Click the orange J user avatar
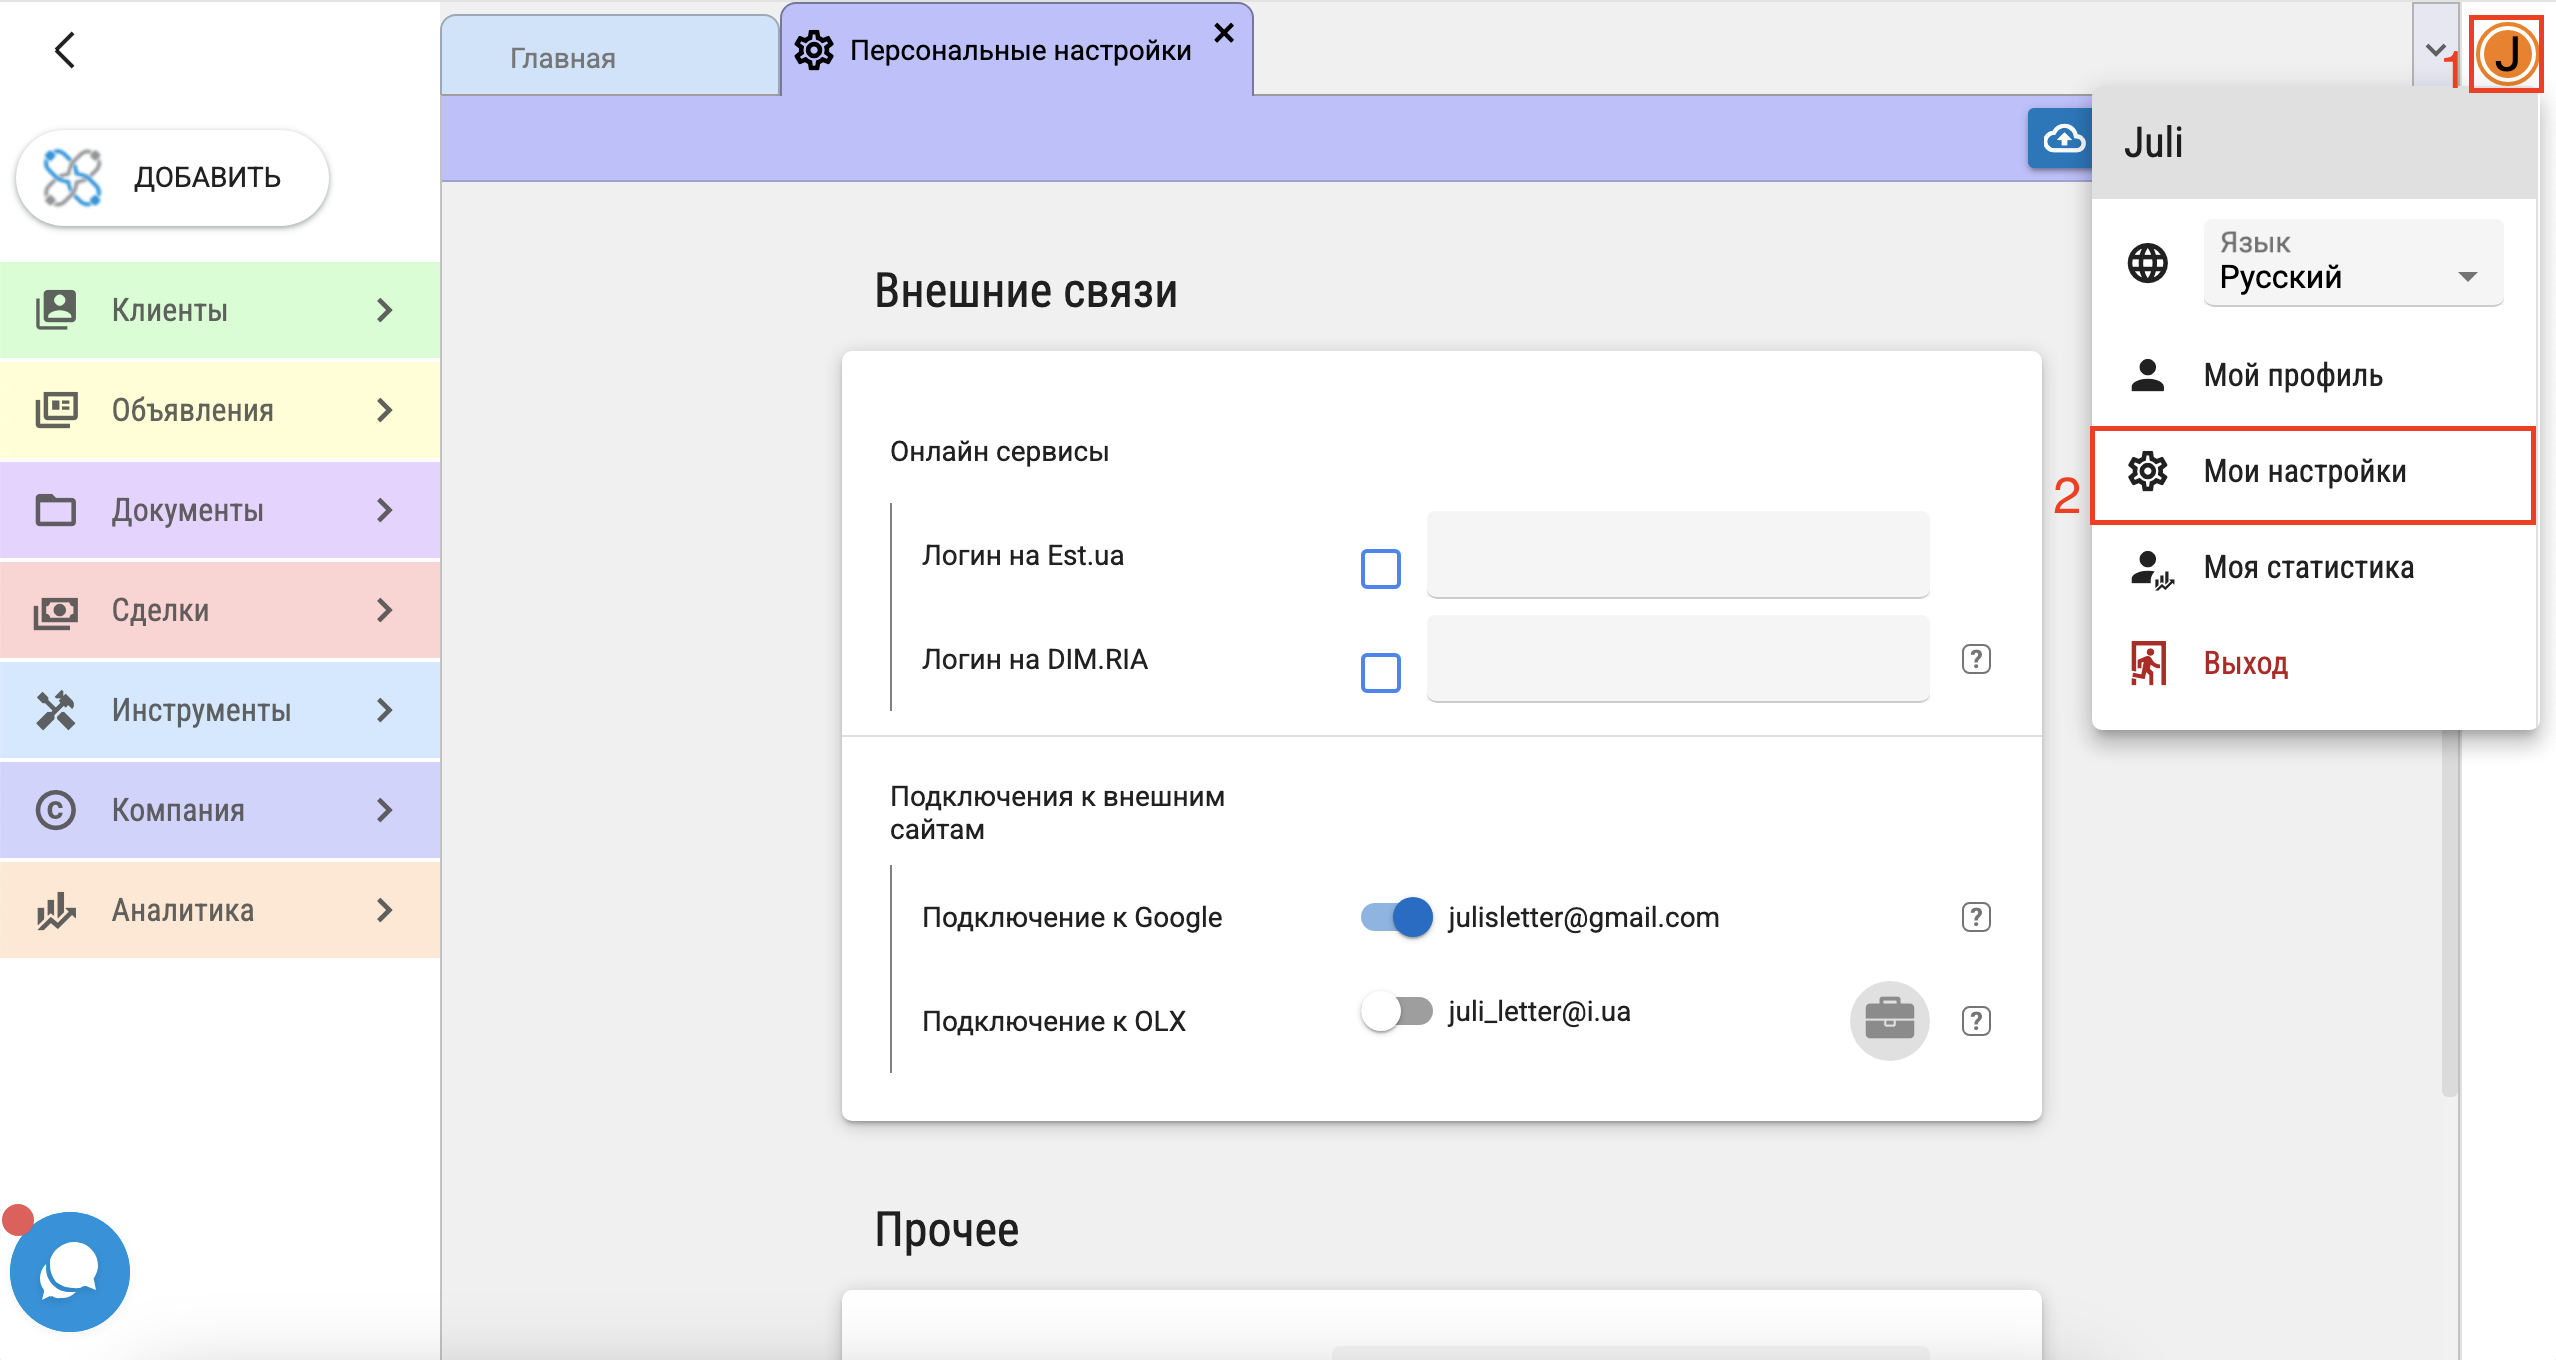The height and width of the screenshot is (1360, 2556). 2505,54
